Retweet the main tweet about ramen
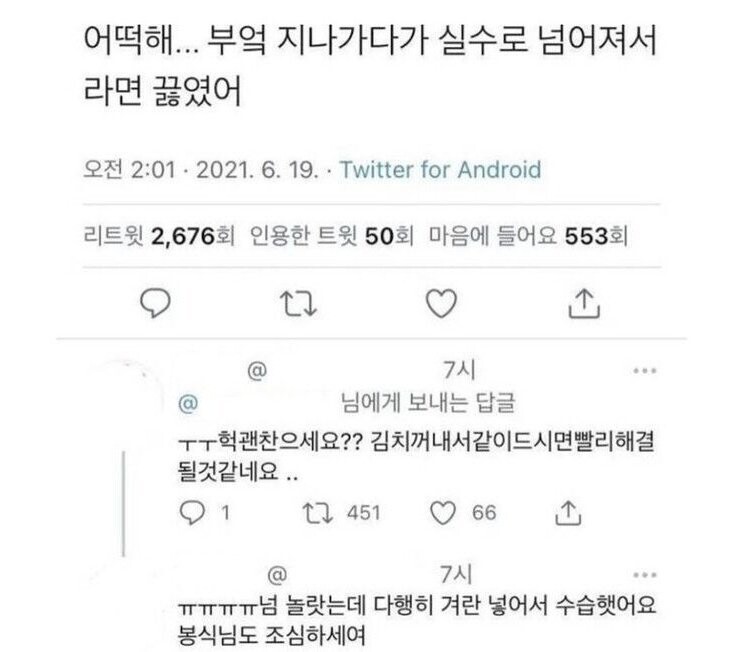 tap(294, 300)
